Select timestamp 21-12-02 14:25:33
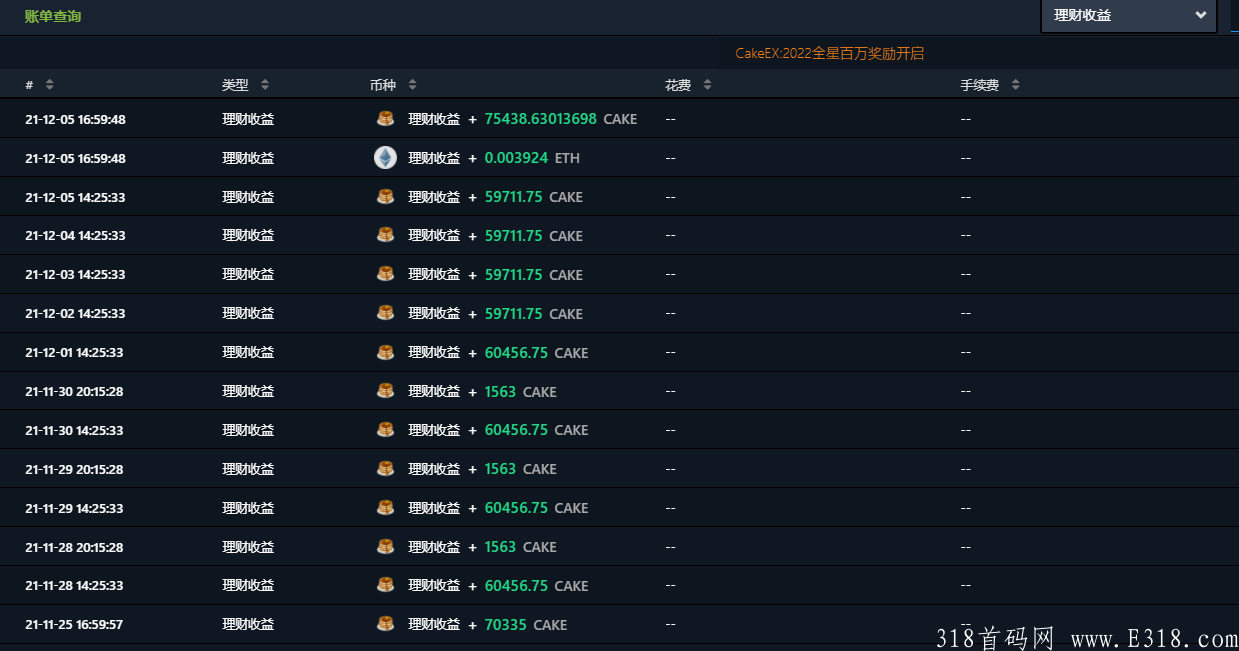 coord(75,314)
